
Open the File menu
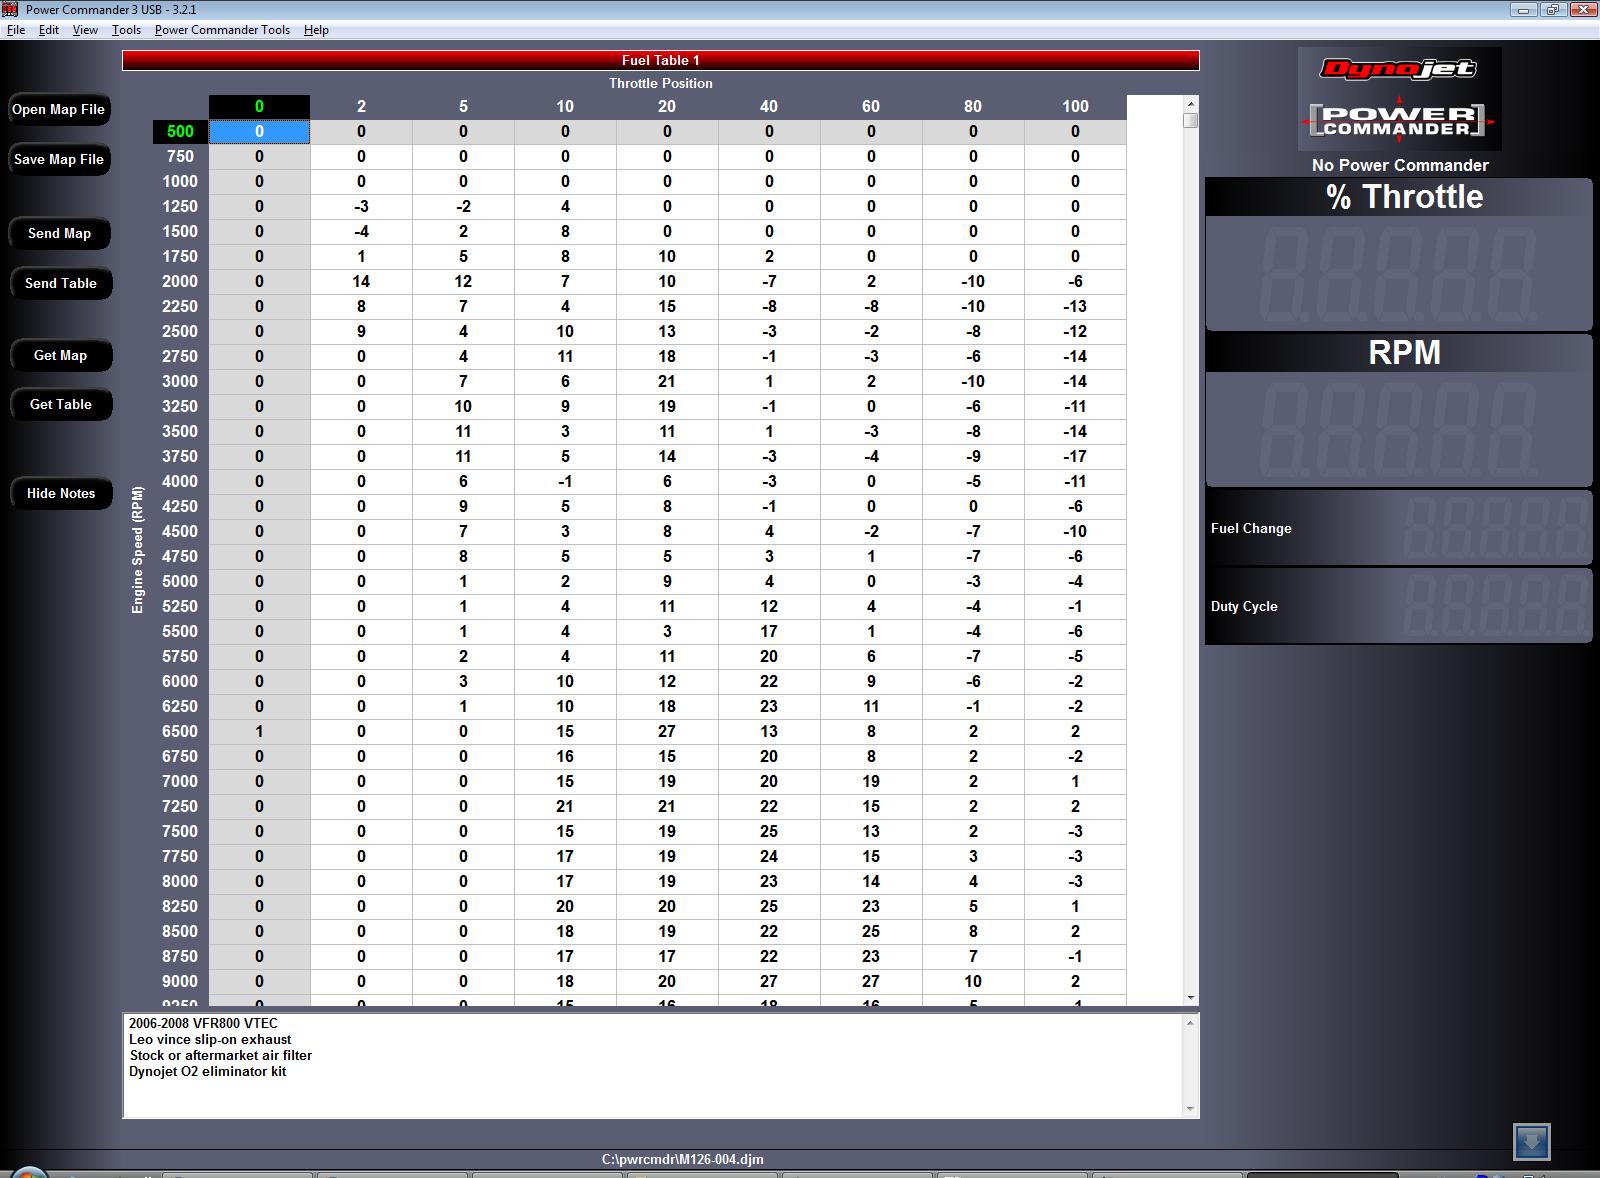tap(16, 30)
